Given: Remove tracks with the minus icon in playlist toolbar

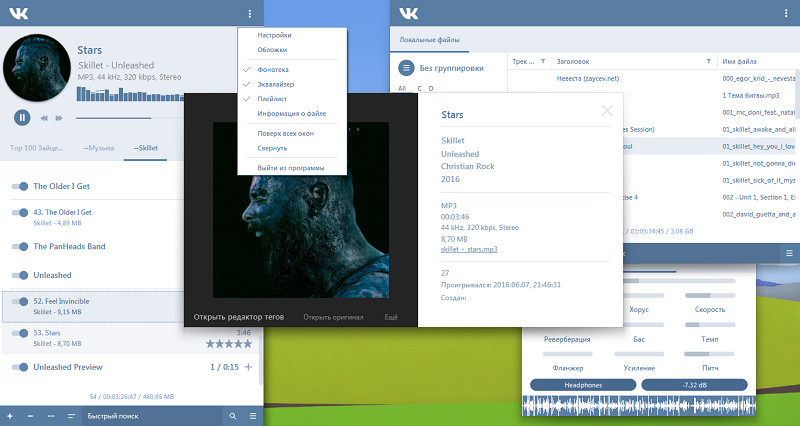Looking at the screenshot, I should pos(30,416).
